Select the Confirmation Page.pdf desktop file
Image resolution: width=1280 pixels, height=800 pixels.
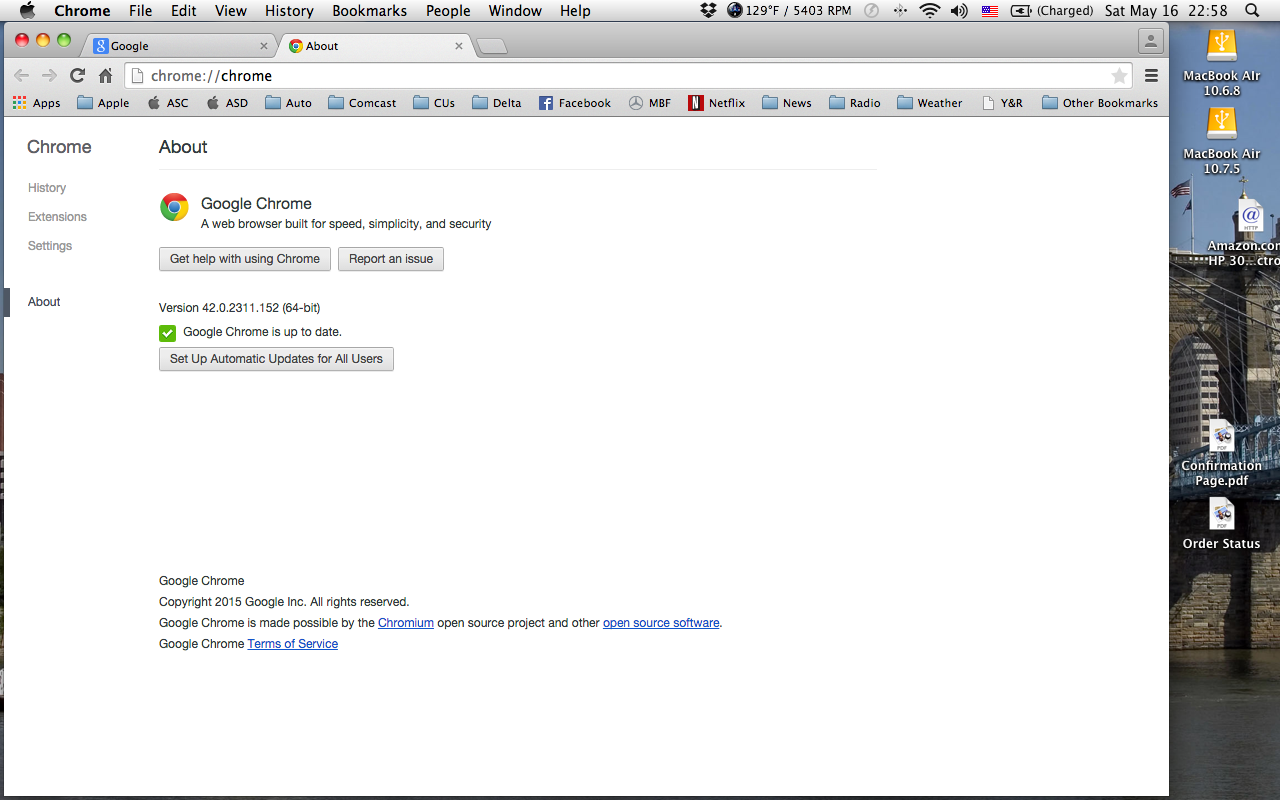[x=1221, y=454]
